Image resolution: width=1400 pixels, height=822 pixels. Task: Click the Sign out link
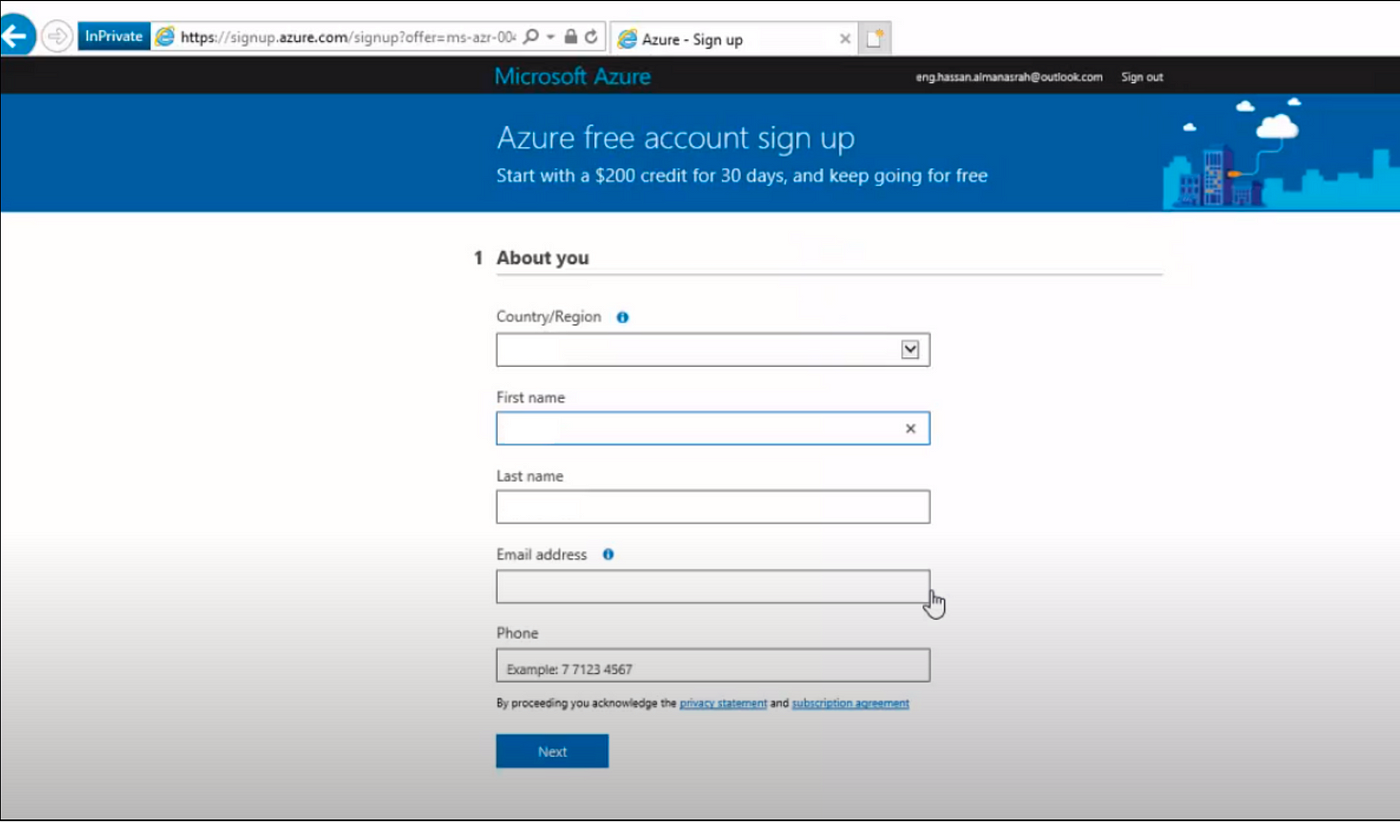[1142, 77]
